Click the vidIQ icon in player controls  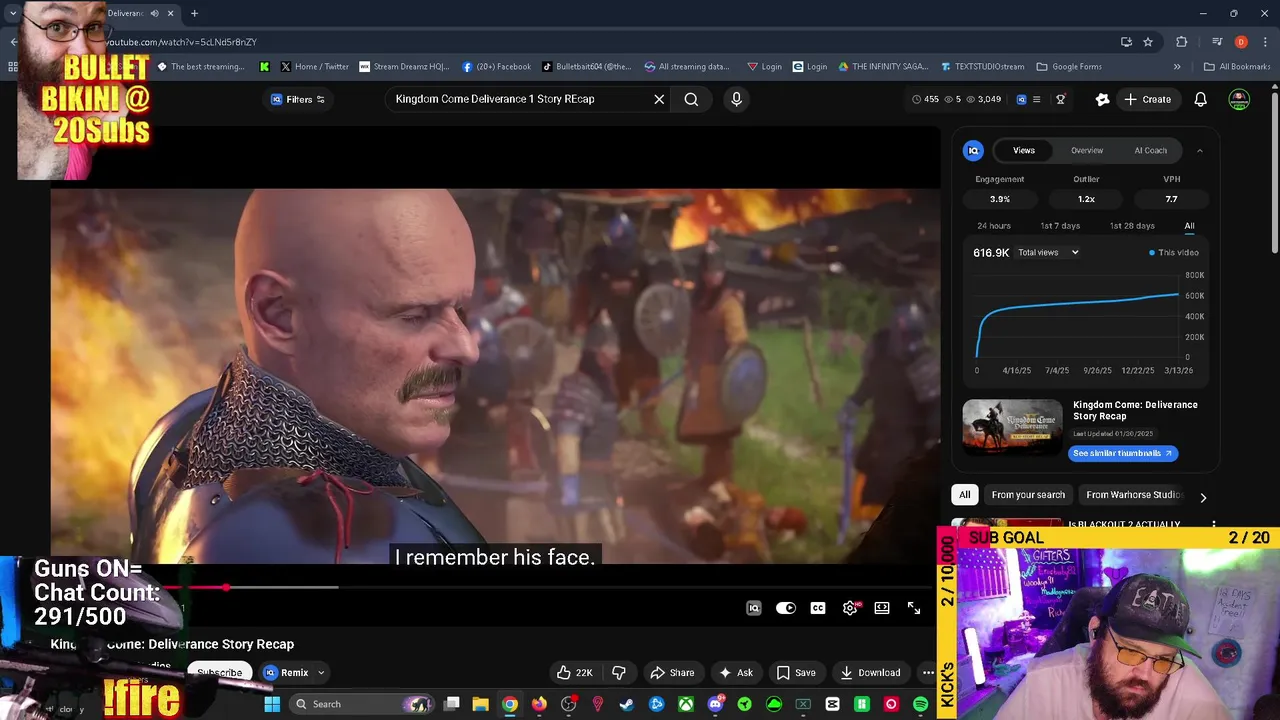(x=754, y=608)
